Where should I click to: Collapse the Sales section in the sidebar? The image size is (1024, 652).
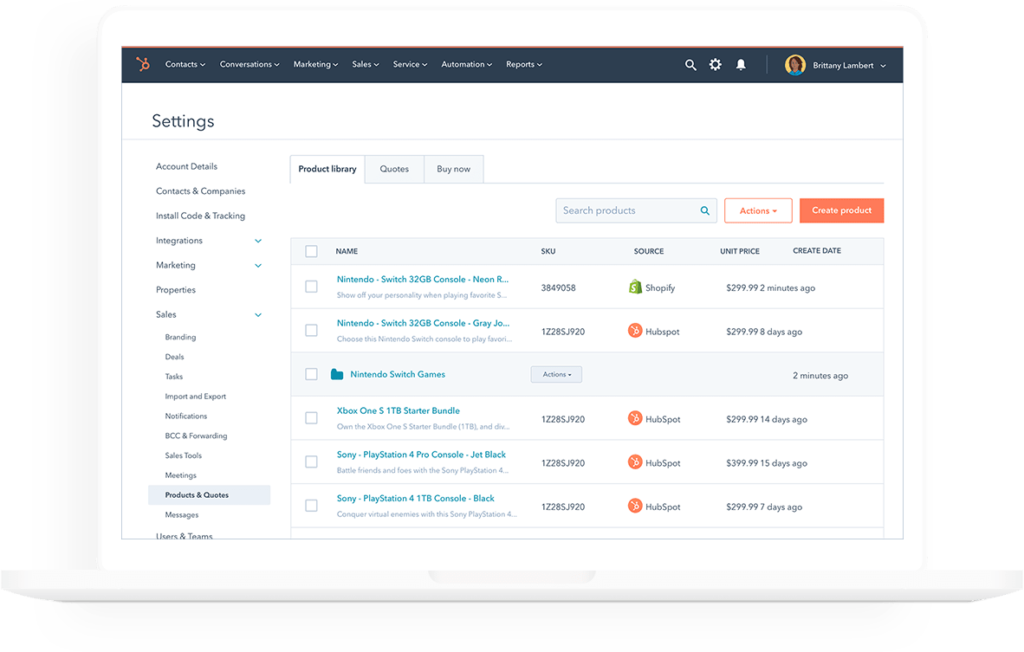click(x=258, y=314)
